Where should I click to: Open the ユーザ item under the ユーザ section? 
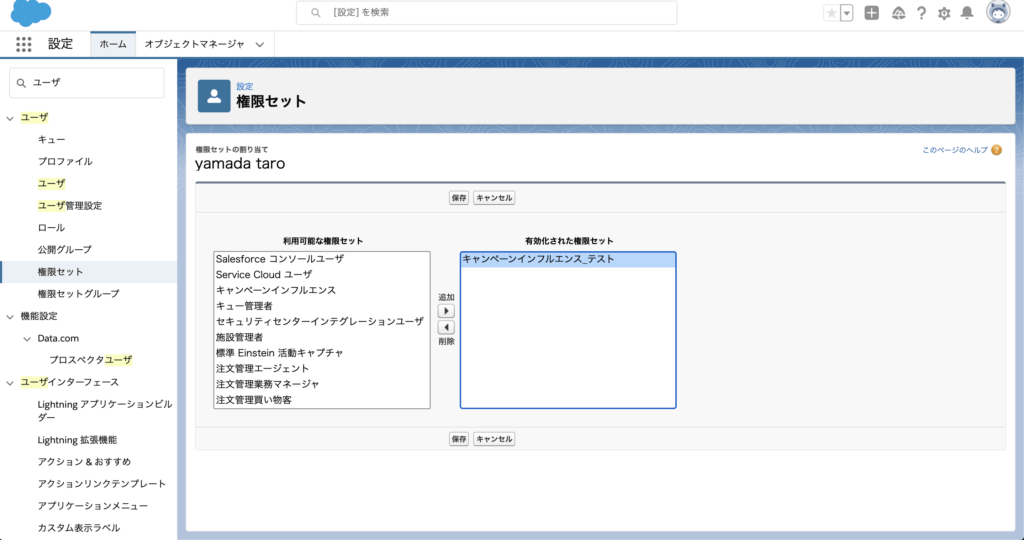[x=52, y=183]
